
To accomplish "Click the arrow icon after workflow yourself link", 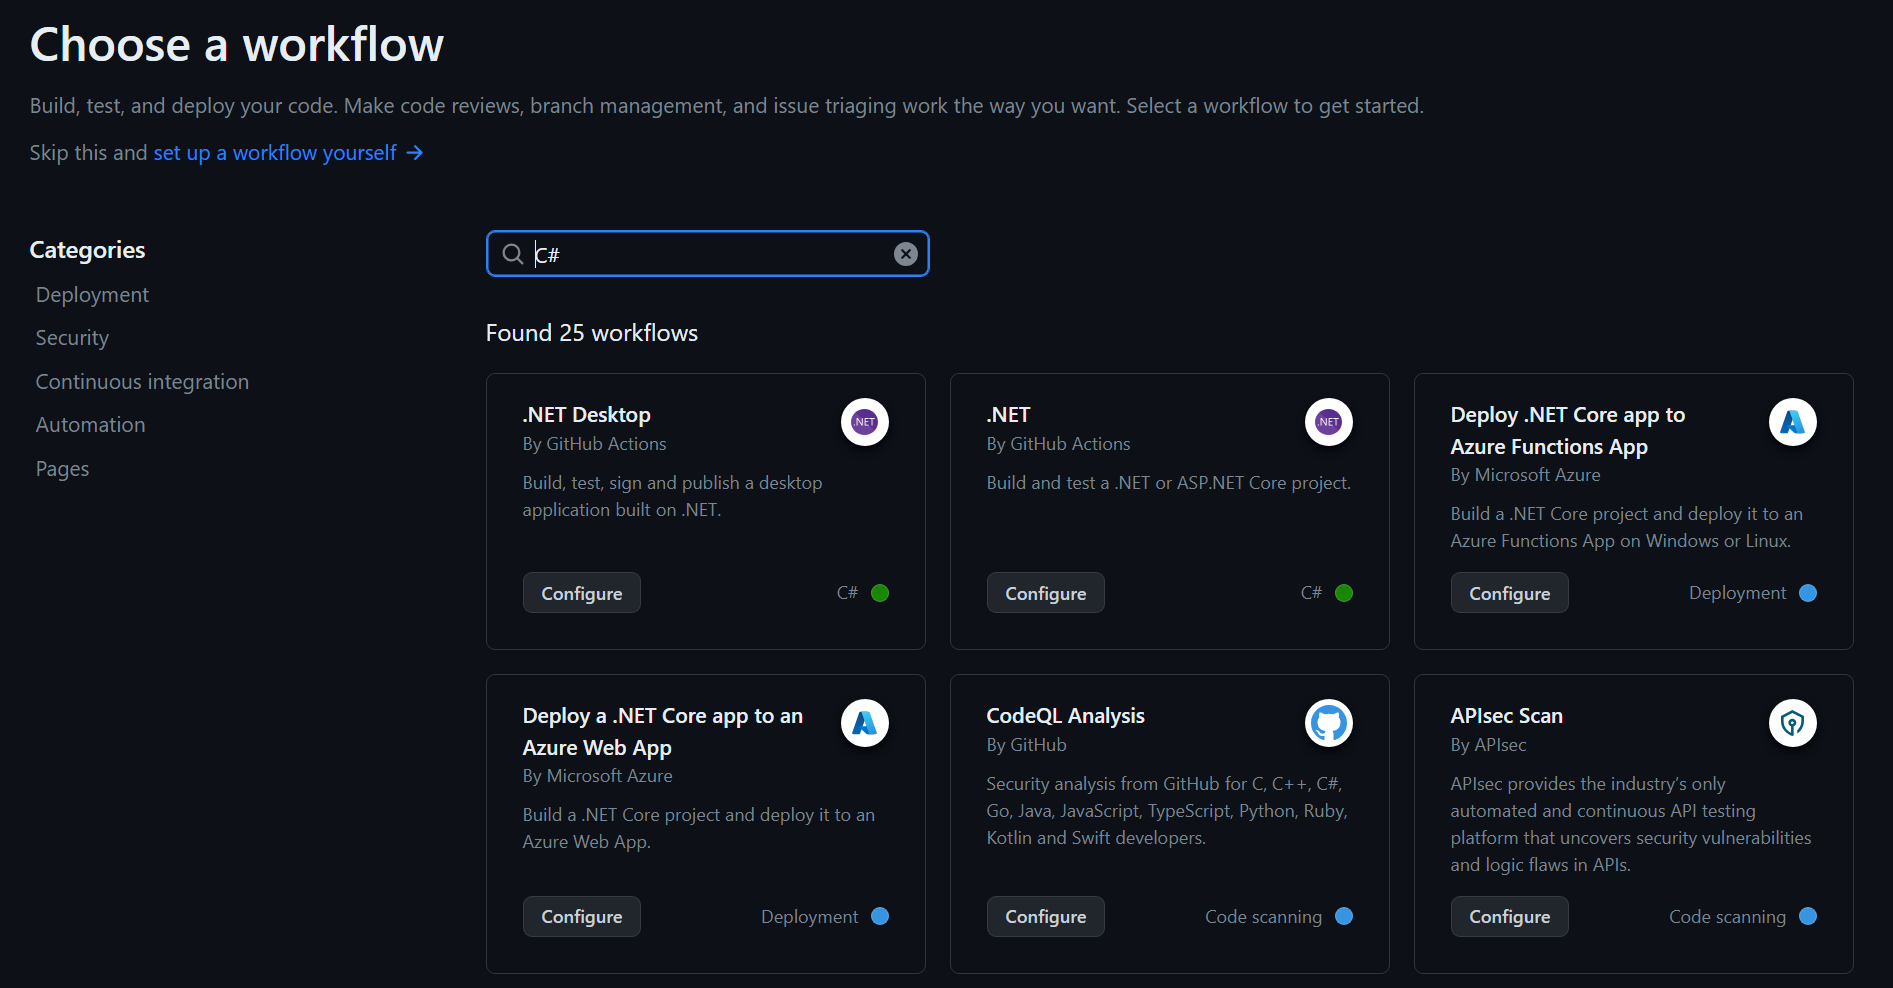I will tap(415, 153).
